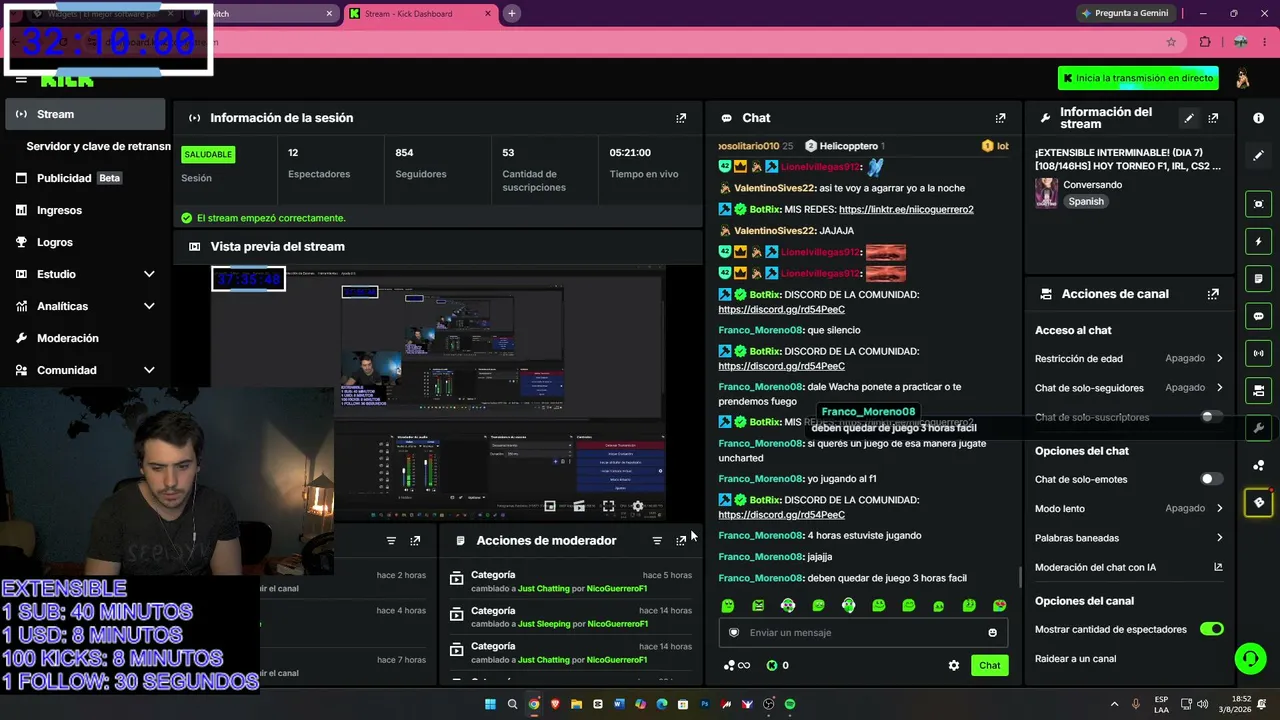Pop out the Acciones de canal panel

(x=1213, y=294)
